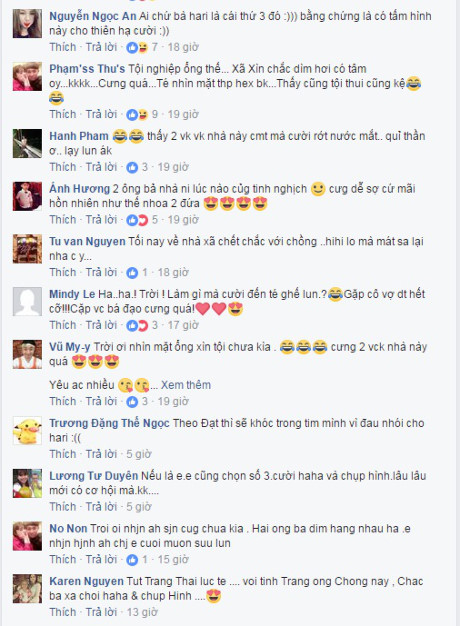This screenshot has width=460, height=626.
Task: Reply to Hanh Pham's comment via Trả lời
Action: coord(101,167)
